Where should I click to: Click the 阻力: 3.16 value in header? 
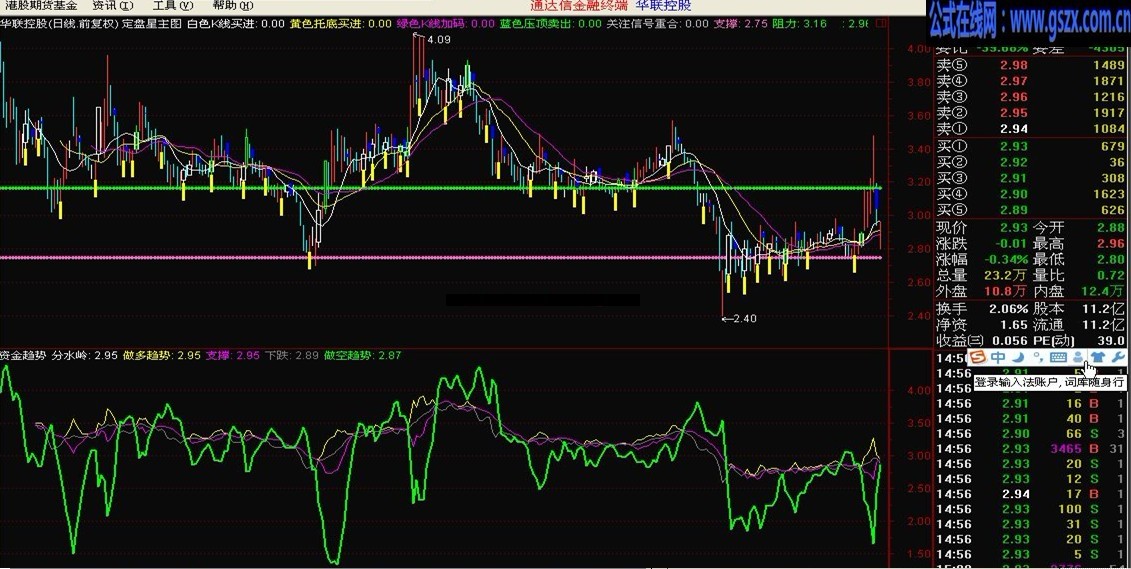click(799, 24)
